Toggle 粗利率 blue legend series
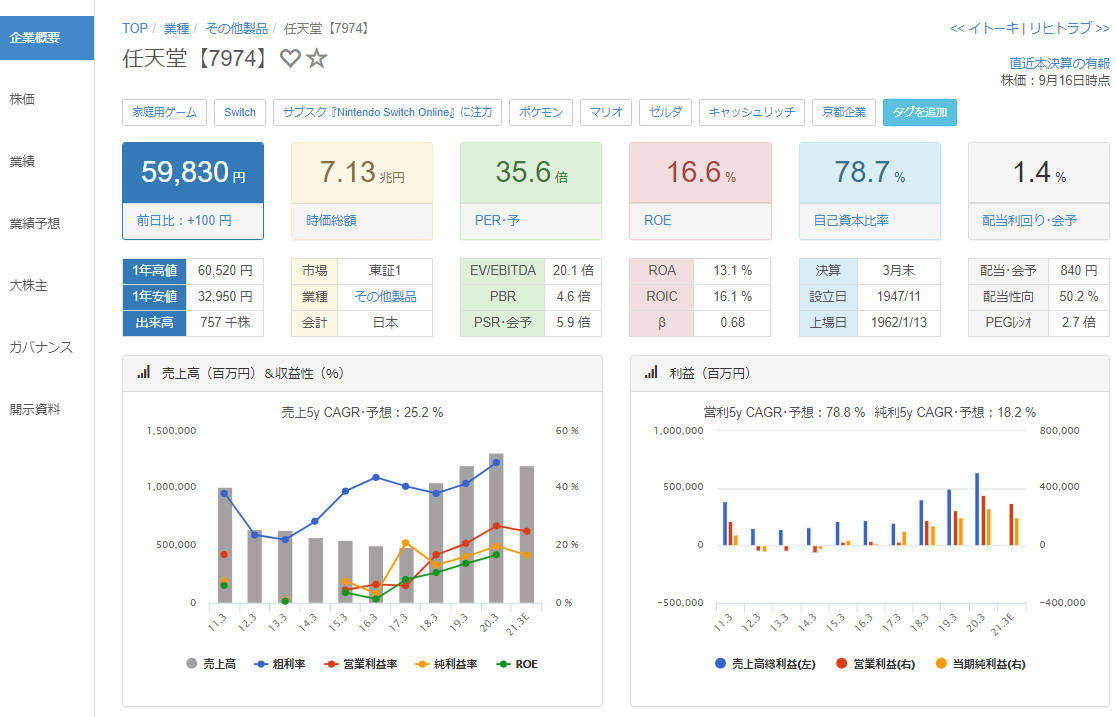 pyautogui.click(x=279, y=663)
